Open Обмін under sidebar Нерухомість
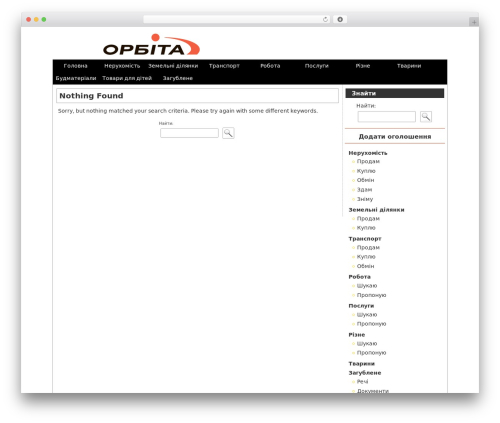500x423 pixels. click(x=365, y=180)
